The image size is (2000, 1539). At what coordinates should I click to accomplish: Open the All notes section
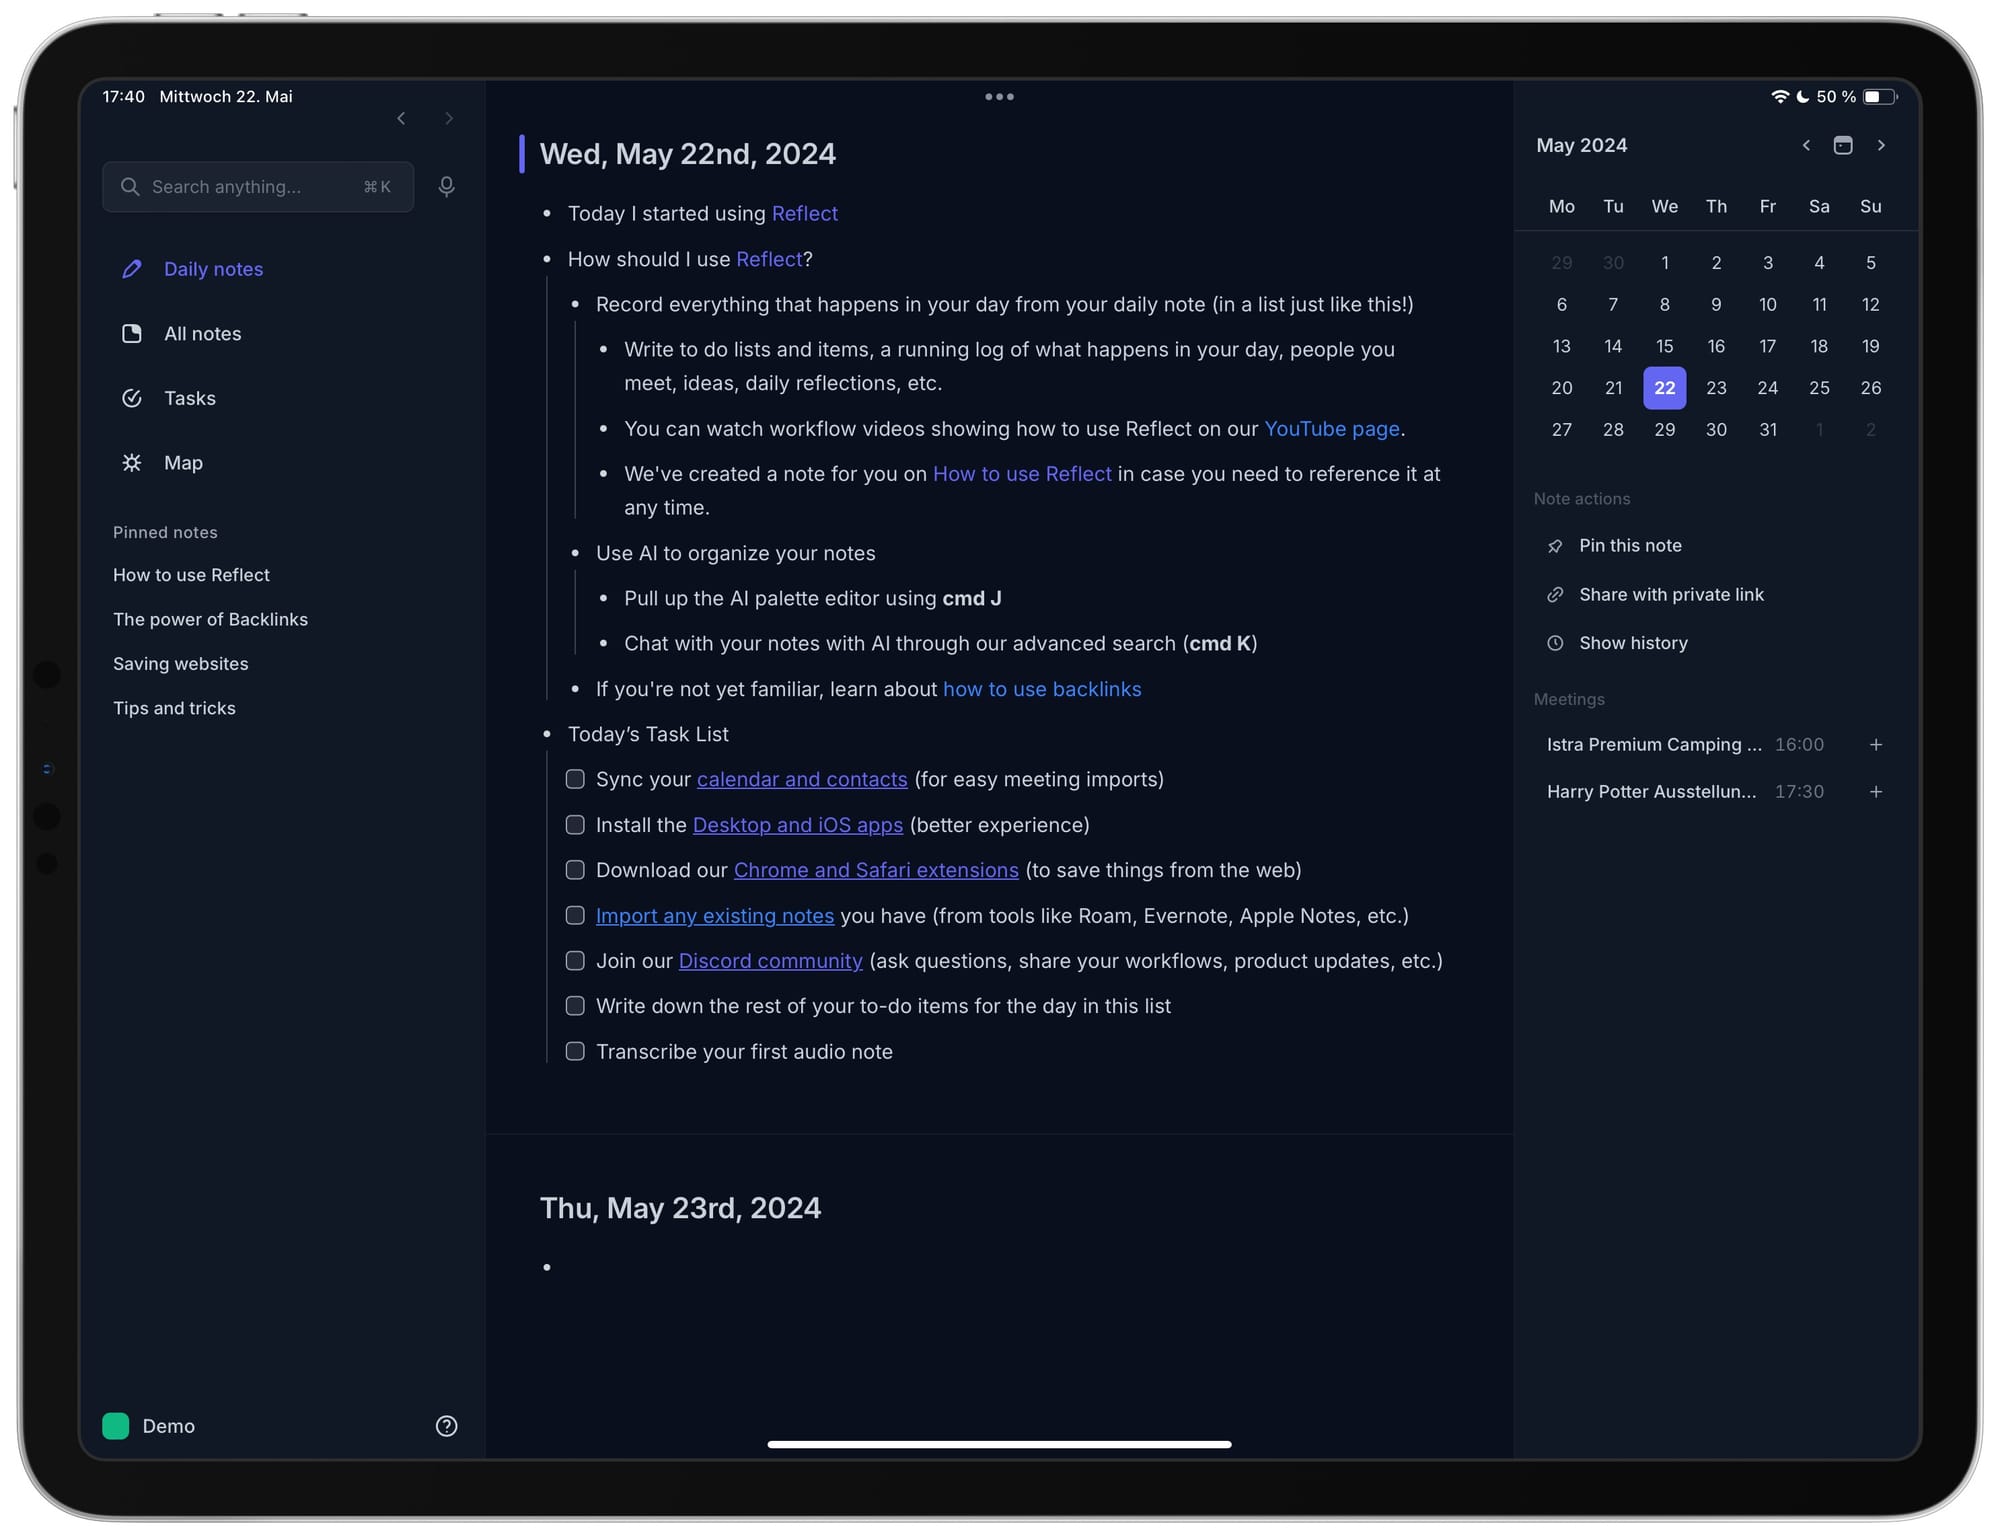[x=202, y=334]
